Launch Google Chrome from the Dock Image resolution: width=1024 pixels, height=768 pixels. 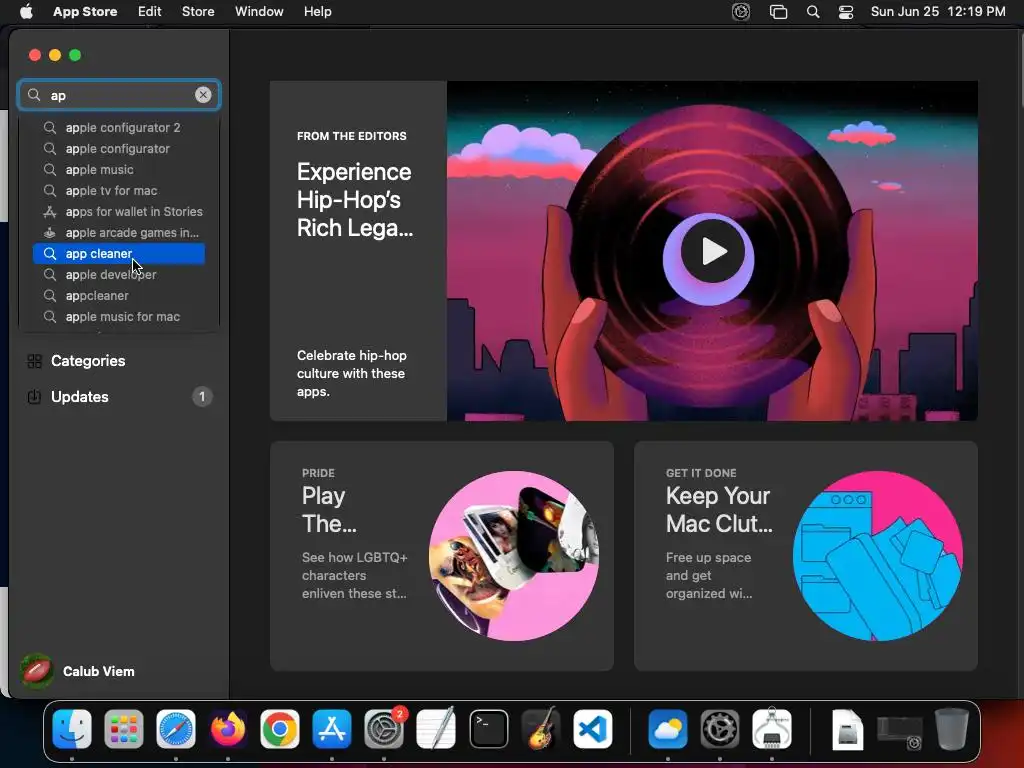point(280,729)
